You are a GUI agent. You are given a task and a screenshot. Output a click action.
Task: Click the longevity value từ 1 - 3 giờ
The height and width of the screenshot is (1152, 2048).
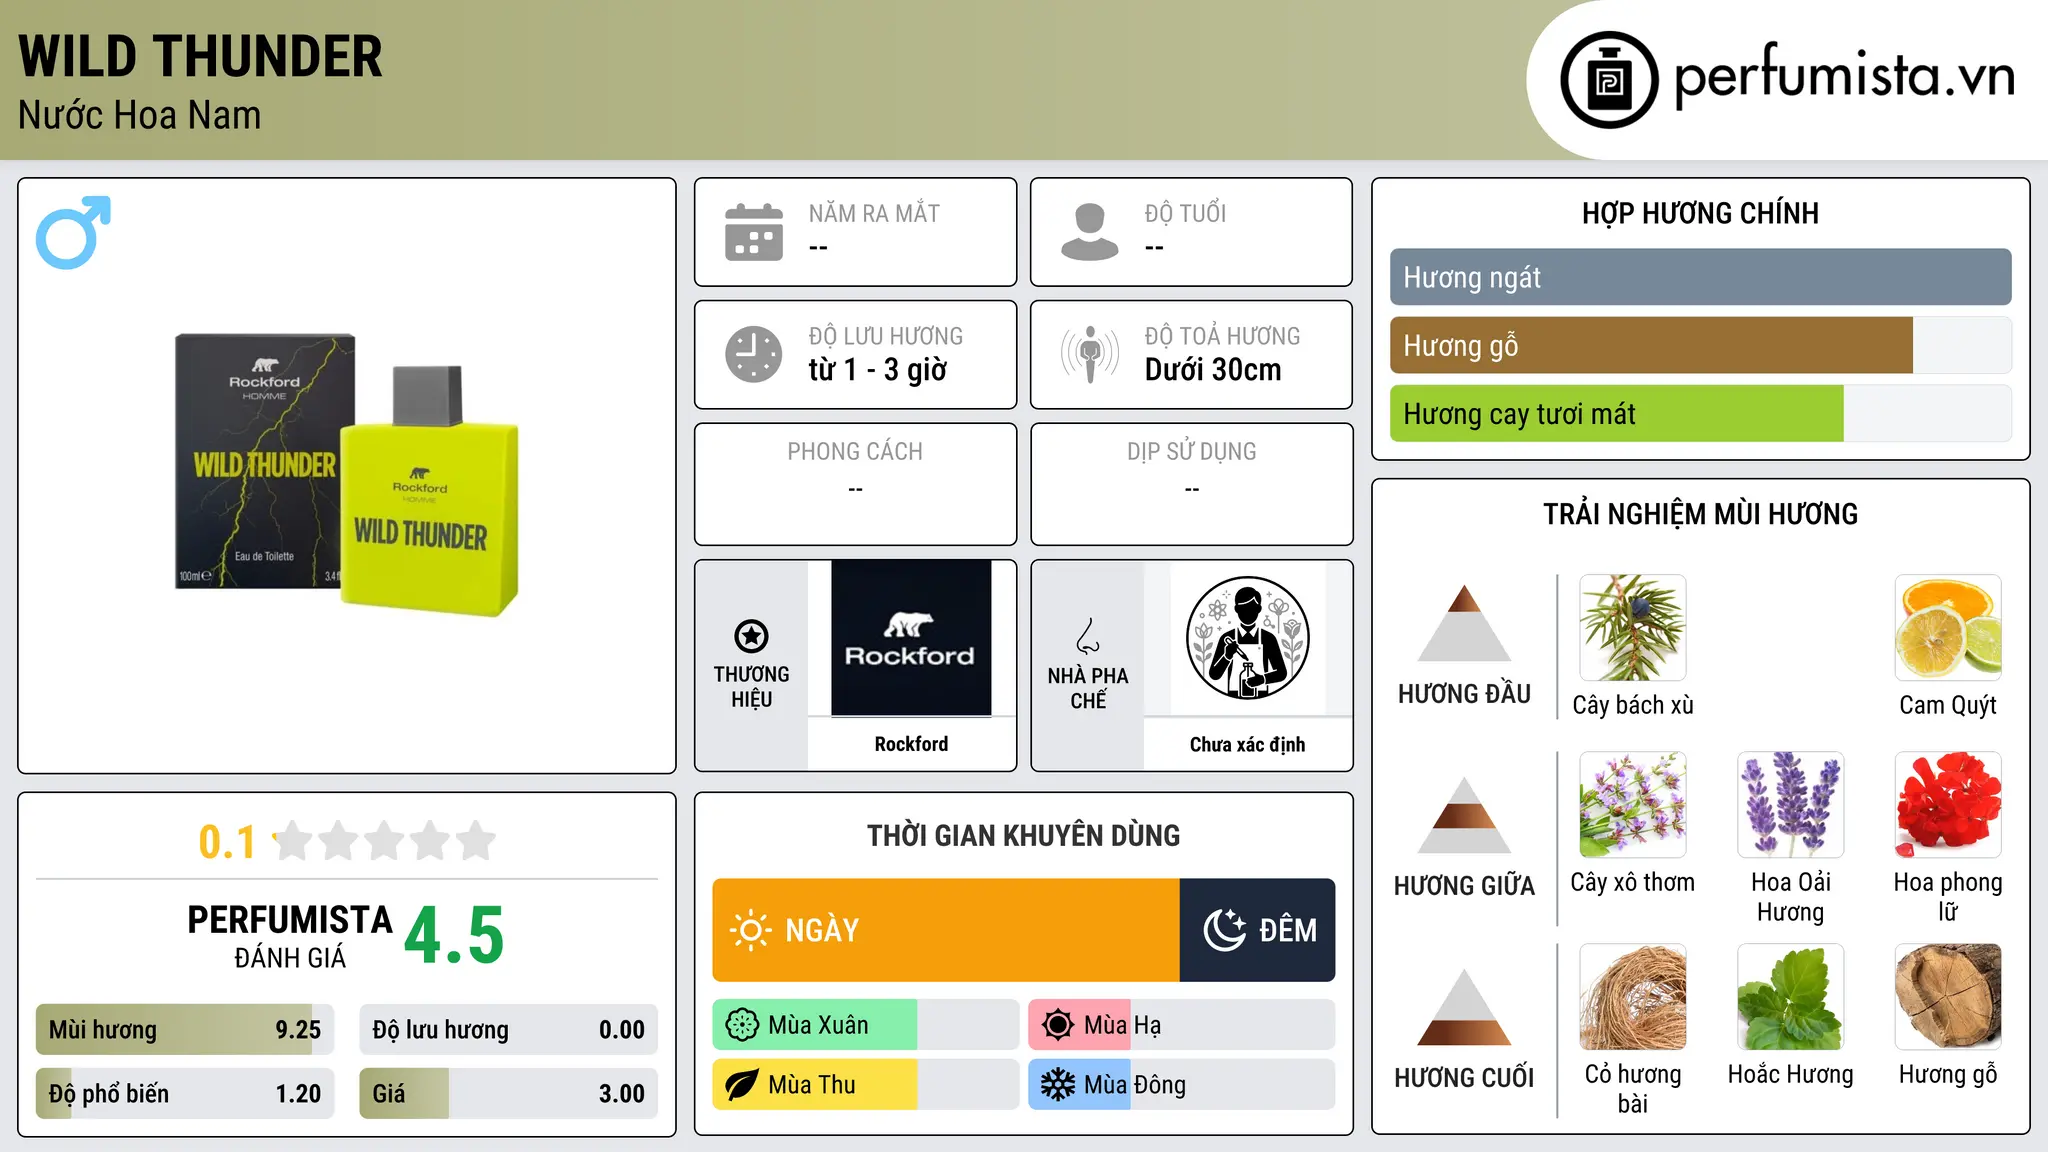coord(878,370)
